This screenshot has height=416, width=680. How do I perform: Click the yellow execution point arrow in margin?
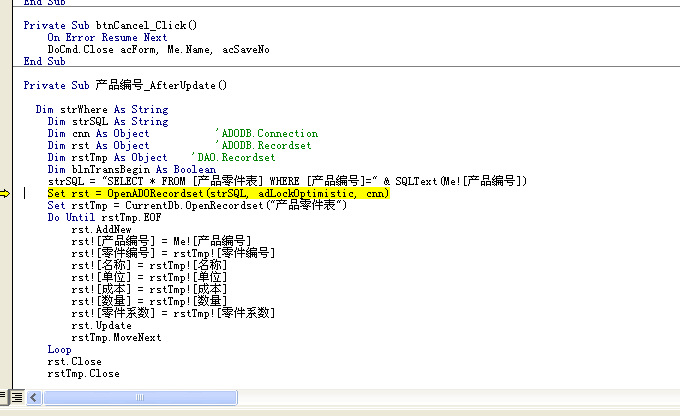pyautogui.click(x=5, y=193)
